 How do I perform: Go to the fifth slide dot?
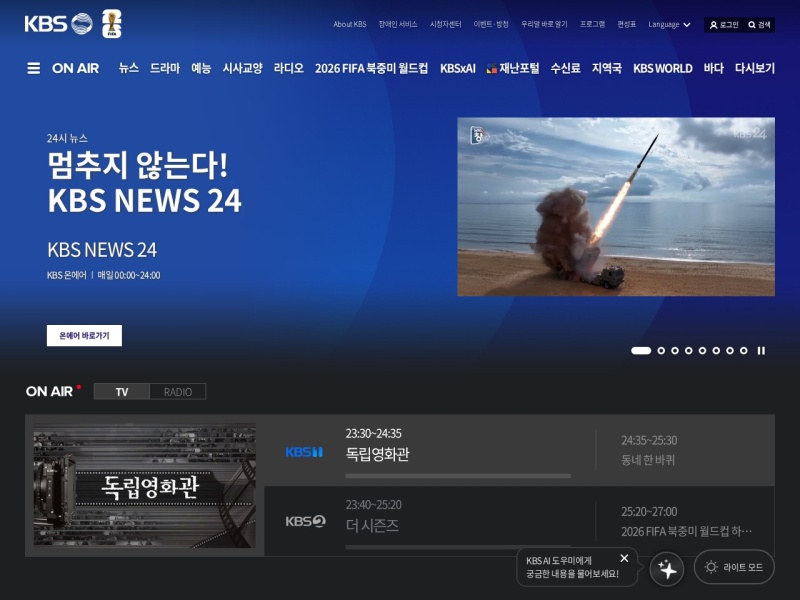(x=703, y=351)
